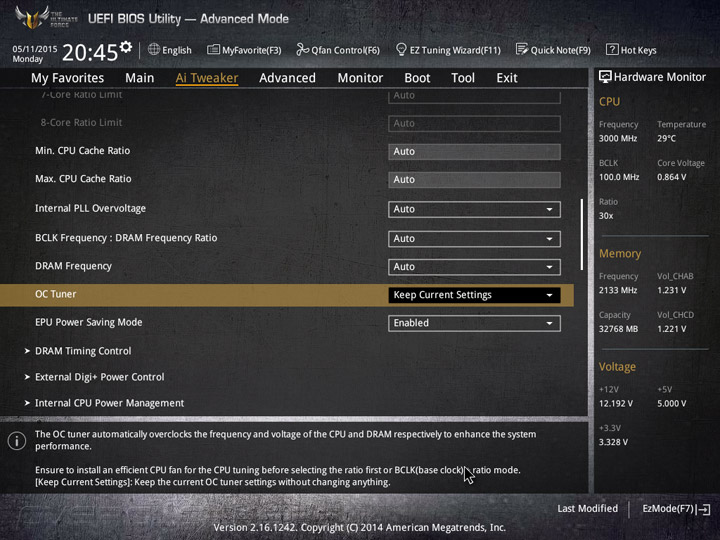The image size is (720, 540).
Task: Open Internal PLL Overvoltage dropdown
Action: (x=474, y=209)
